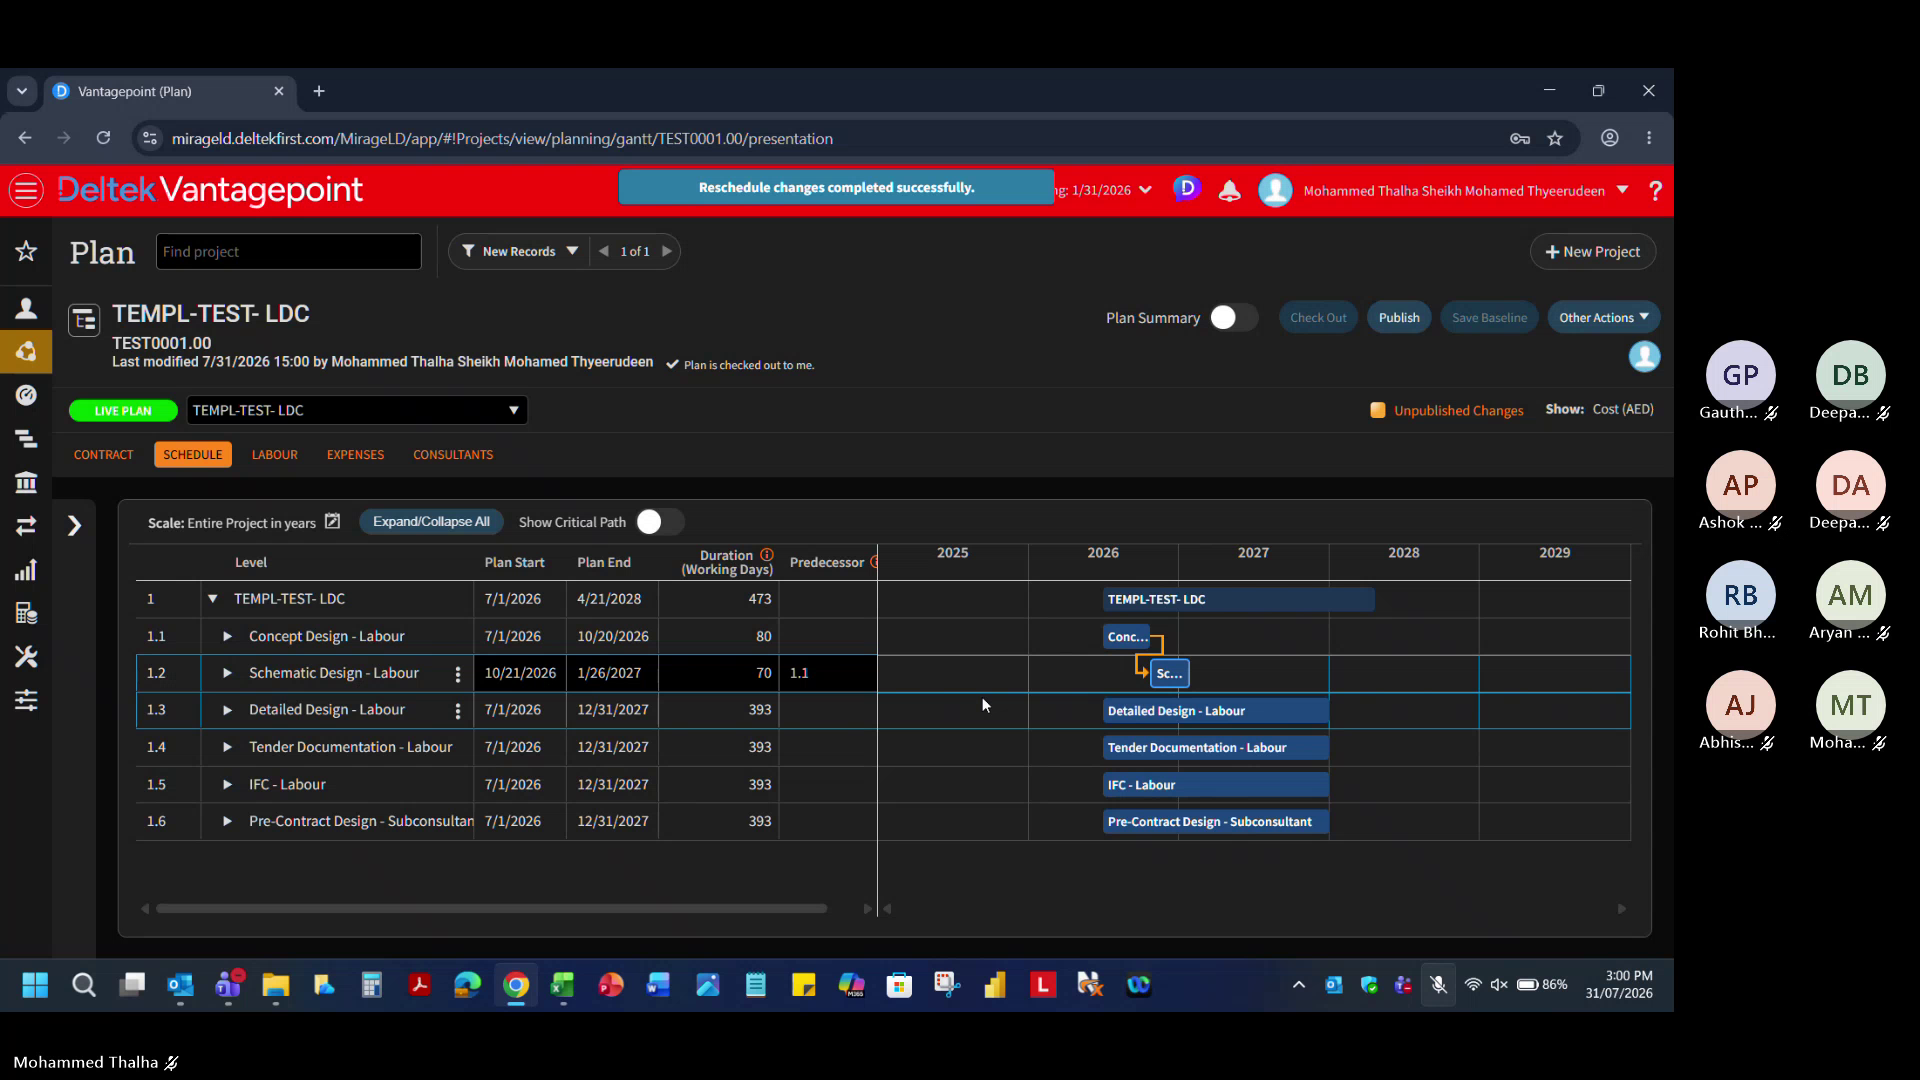Screen dimensions: 1920x1080
Task: Expand the Concept Design - Labour row
Action: pyautogui.click(x=227, y=636)
